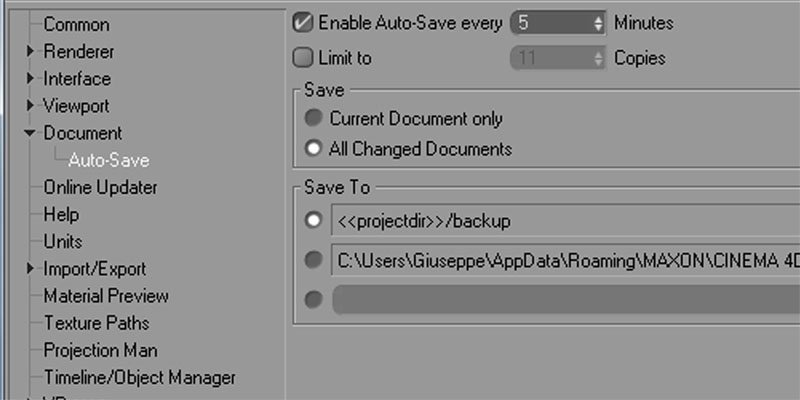Select Texture Paths in the sidebar
800x400 pixels.
pos(96,323)
